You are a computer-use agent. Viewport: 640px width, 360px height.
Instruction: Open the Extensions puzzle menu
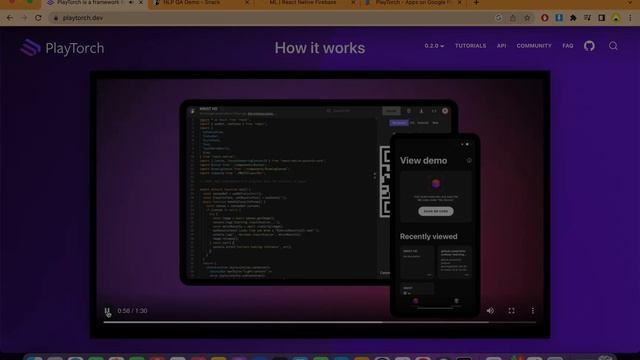click(573, 18)
